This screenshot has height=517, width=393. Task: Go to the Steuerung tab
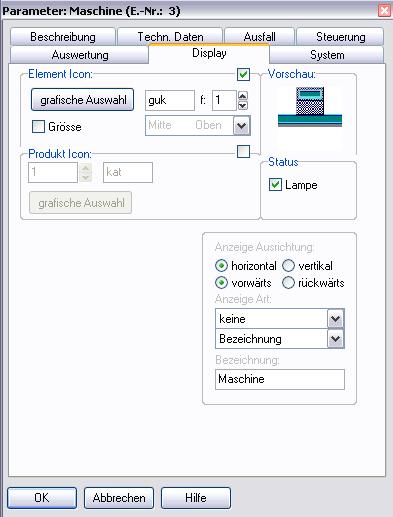[x=340, y=37]
